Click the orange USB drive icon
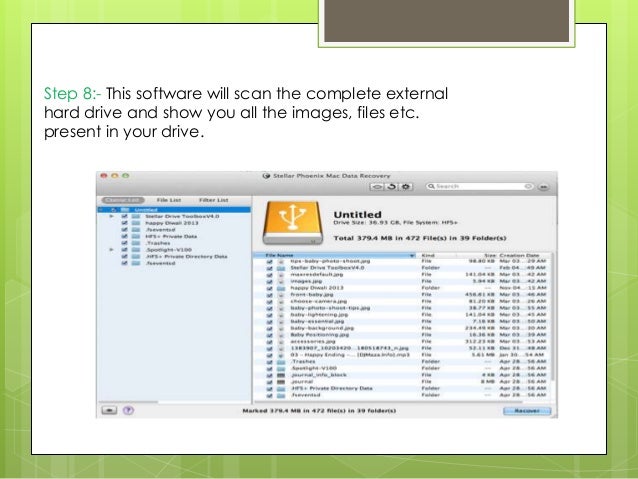The image size is (638, 479). (293, 223)
